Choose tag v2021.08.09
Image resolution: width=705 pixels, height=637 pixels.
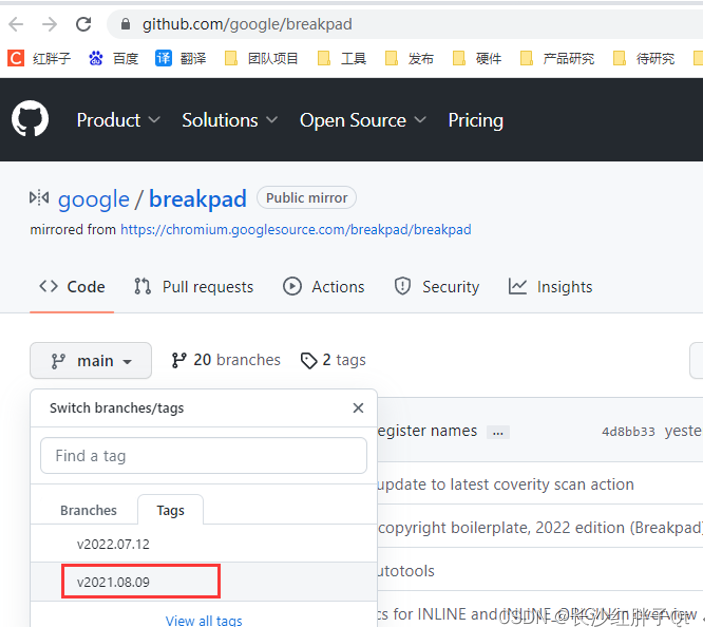[x=204, y=582]
